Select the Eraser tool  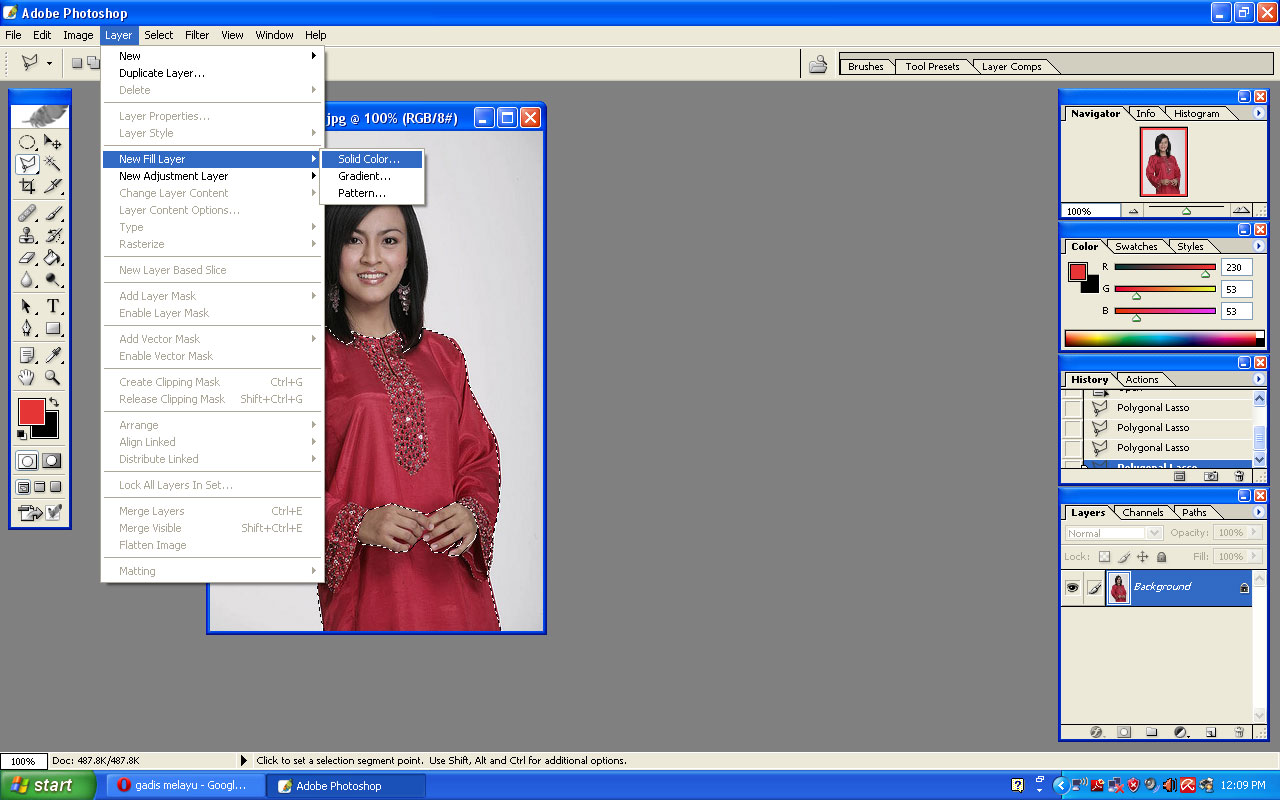tap(27, 257)
